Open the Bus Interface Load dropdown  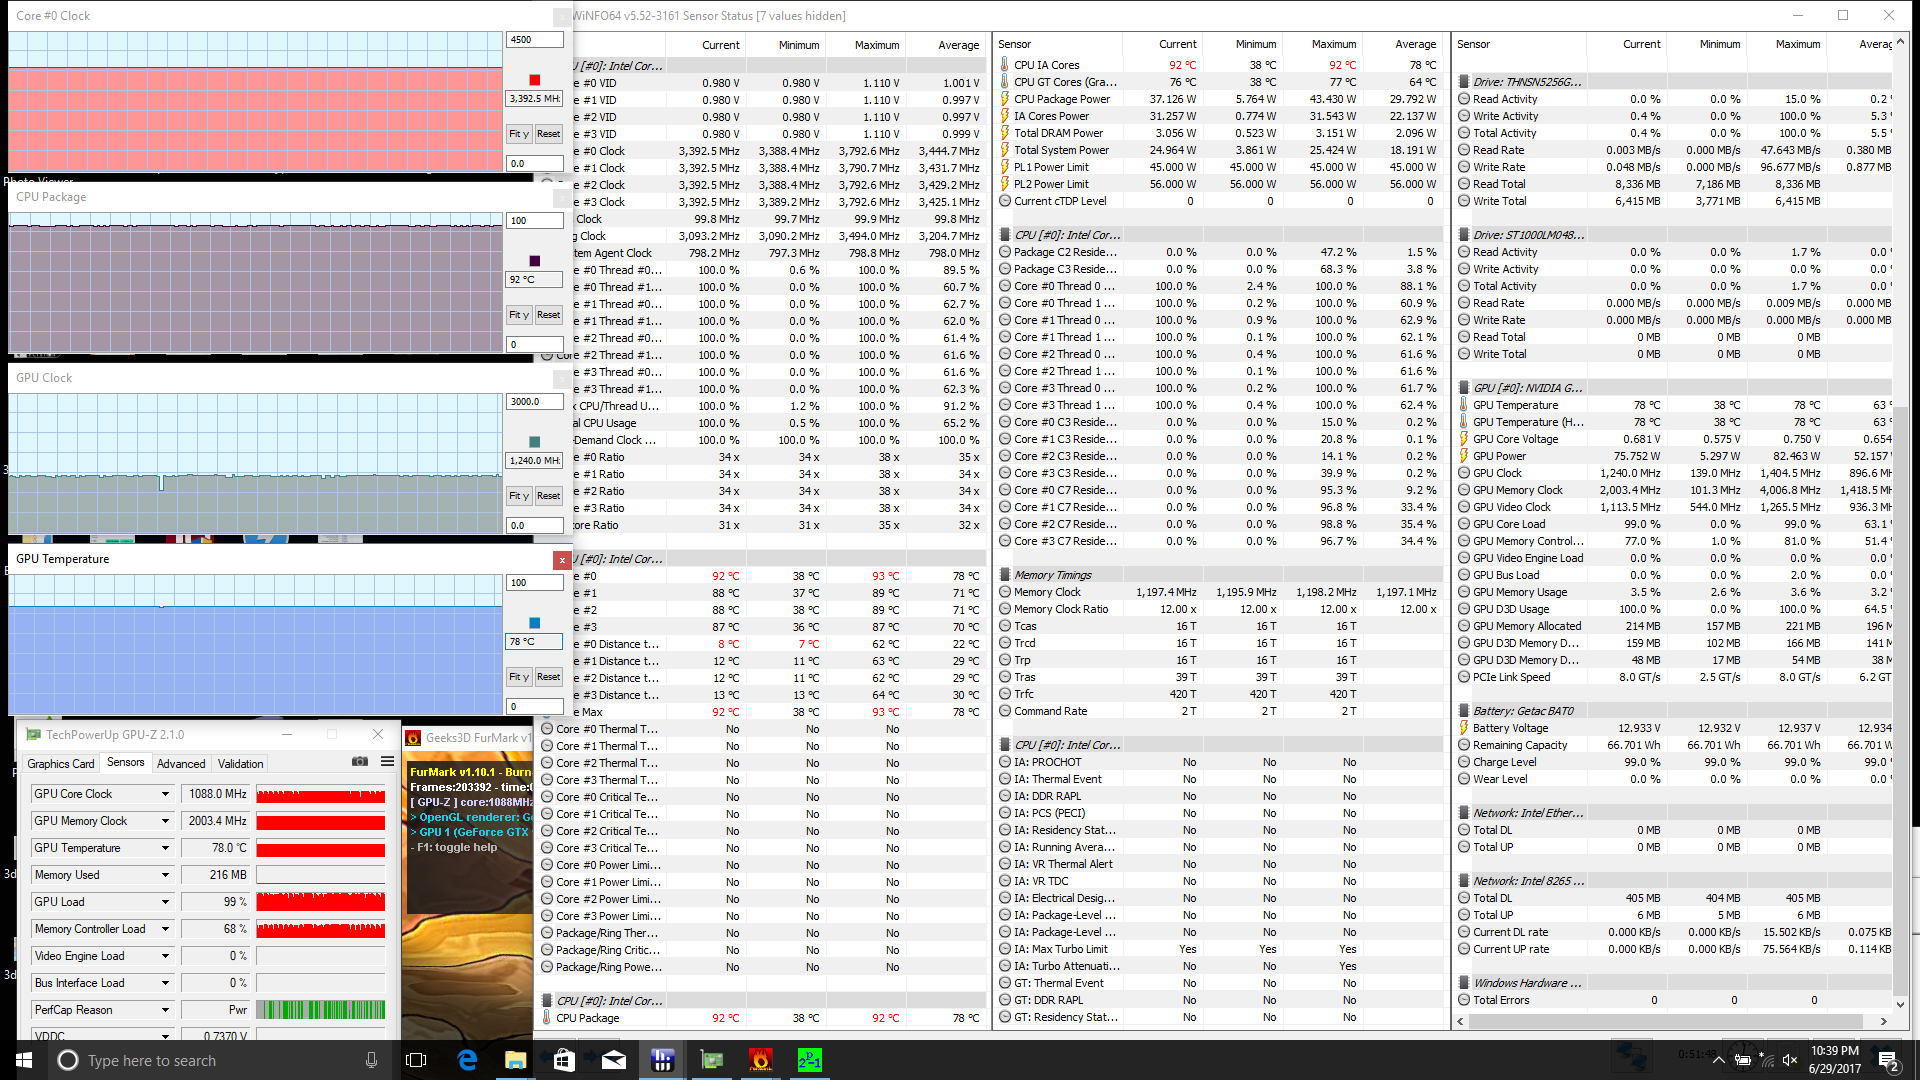point(165,983)
